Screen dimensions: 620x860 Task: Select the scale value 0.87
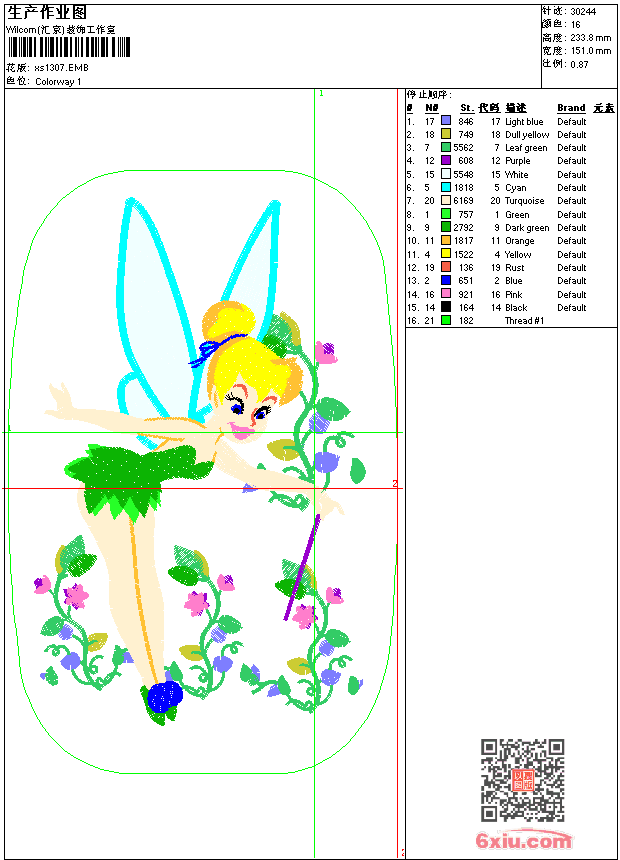pyautogui.click(x=579, y=64)
